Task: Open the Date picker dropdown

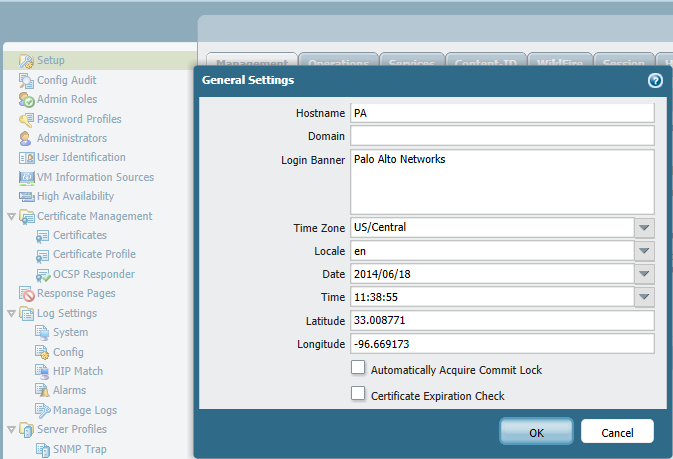Action: 645,274
